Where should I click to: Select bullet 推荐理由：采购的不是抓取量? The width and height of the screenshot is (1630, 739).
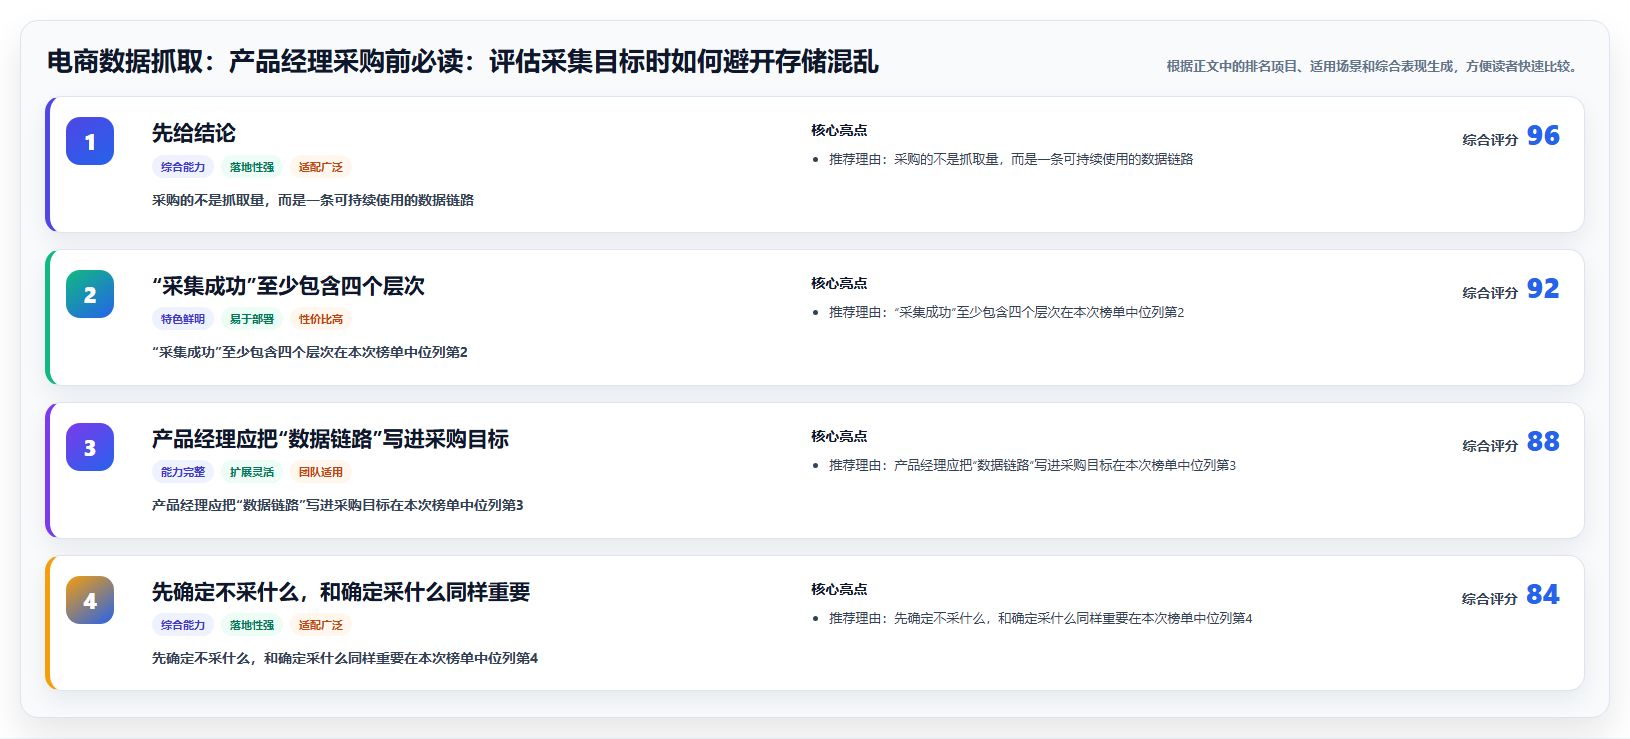pos(1011,159)
